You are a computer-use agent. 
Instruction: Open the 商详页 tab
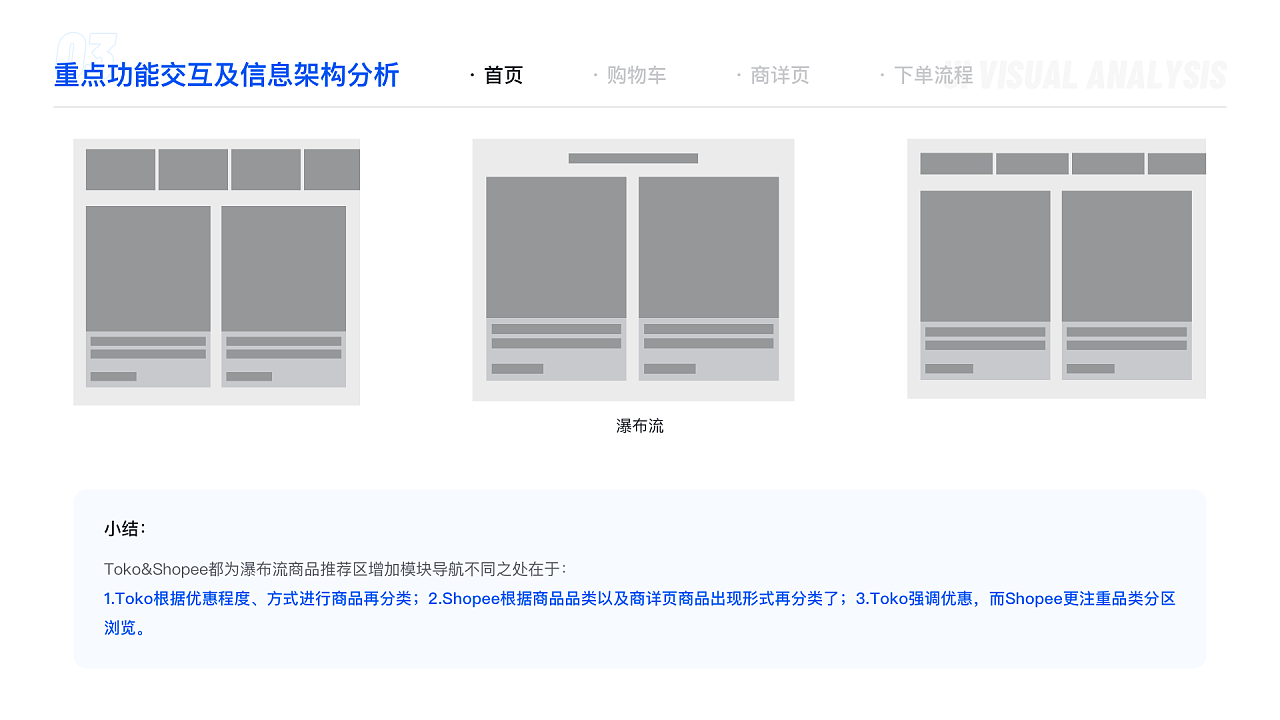[780, 75]
